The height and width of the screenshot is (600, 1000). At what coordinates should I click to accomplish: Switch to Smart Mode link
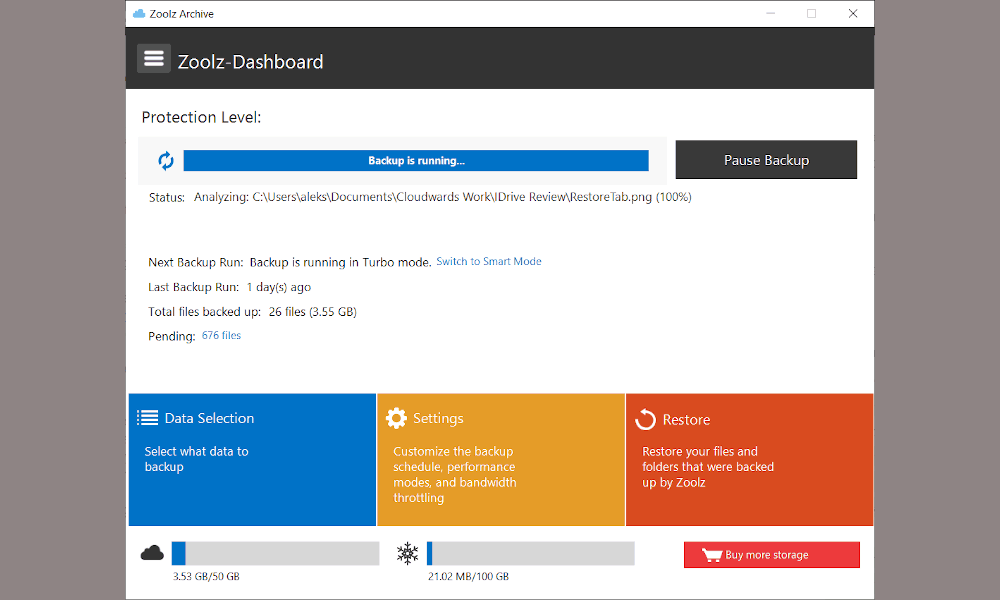point(489,261)
